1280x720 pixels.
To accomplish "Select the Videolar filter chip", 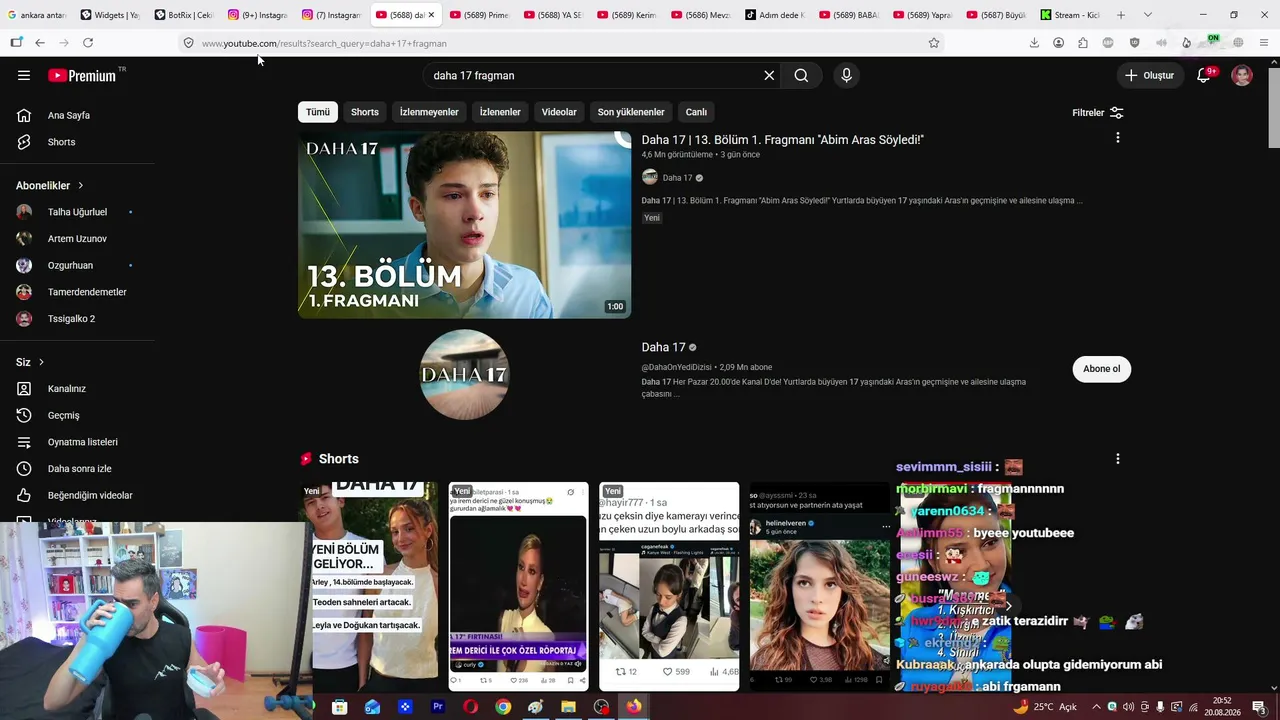I will tap(559, 112).
